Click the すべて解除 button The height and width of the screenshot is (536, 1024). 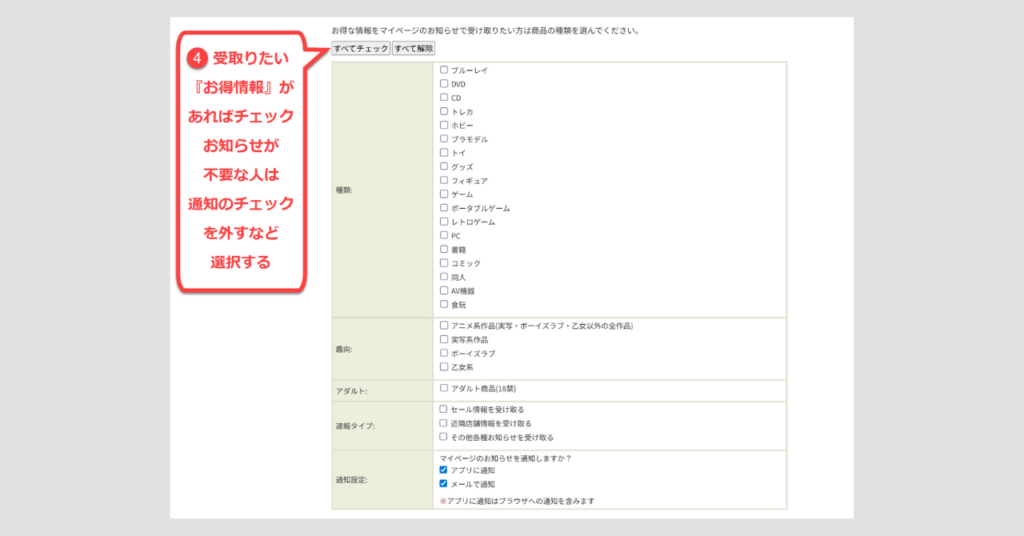point(413,48)
